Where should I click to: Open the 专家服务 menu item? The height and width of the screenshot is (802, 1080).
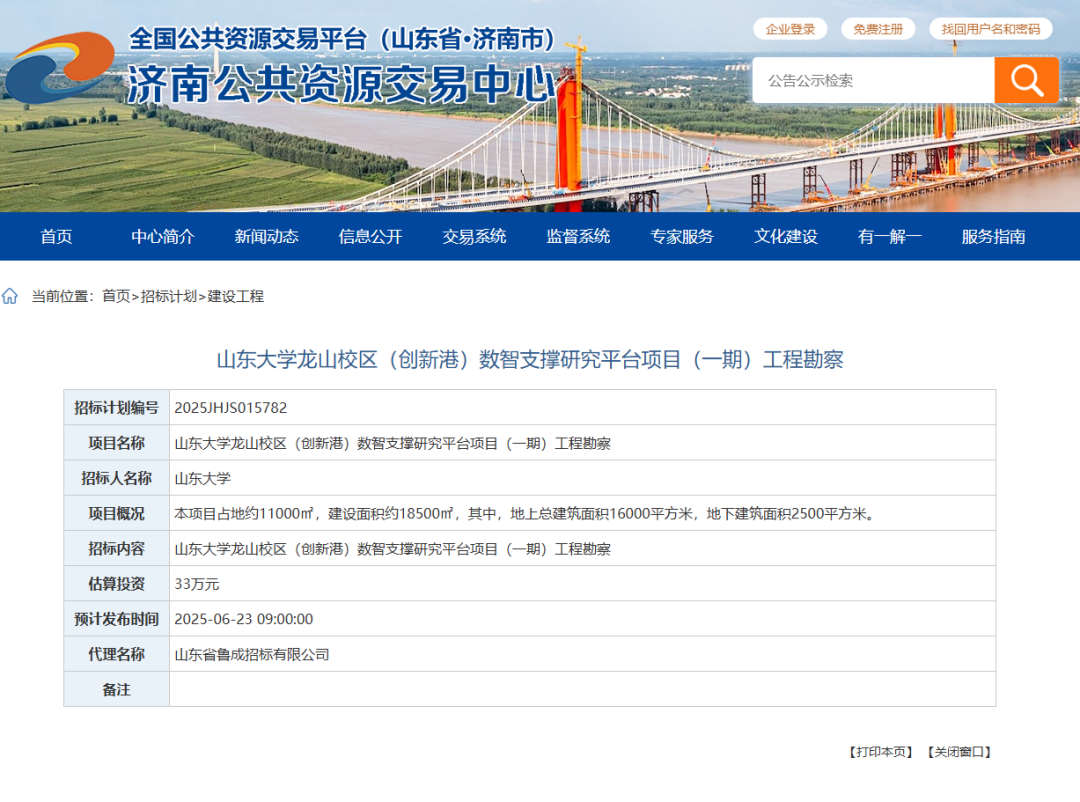[x=682, y=236]
